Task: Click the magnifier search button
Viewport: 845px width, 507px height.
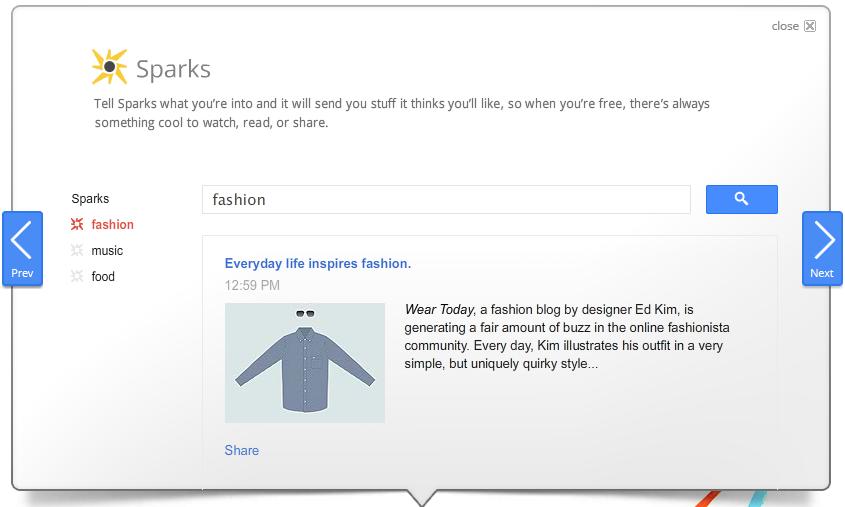Action: (x=741, y=199)
